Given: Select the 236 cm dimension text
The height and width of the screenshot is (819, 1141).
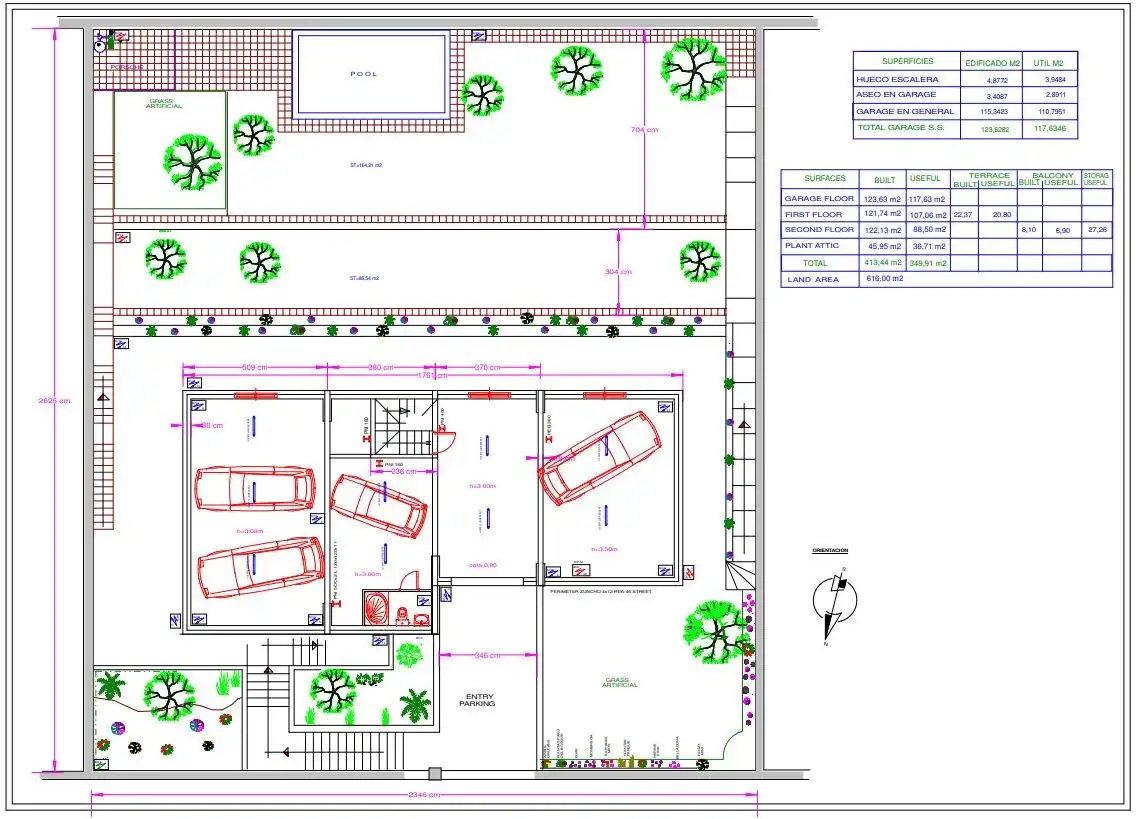Looking at the screenshot, I should point(404,471).
